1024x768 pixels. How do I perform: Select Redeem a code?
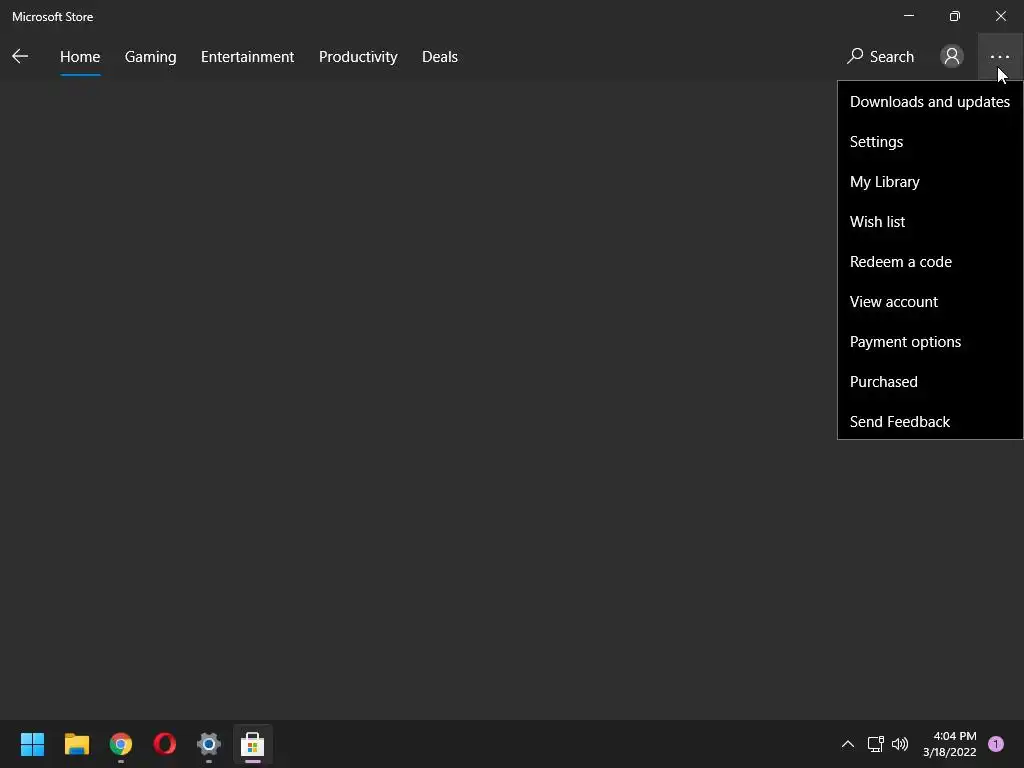pyautogui.click(x=929, y=262)
